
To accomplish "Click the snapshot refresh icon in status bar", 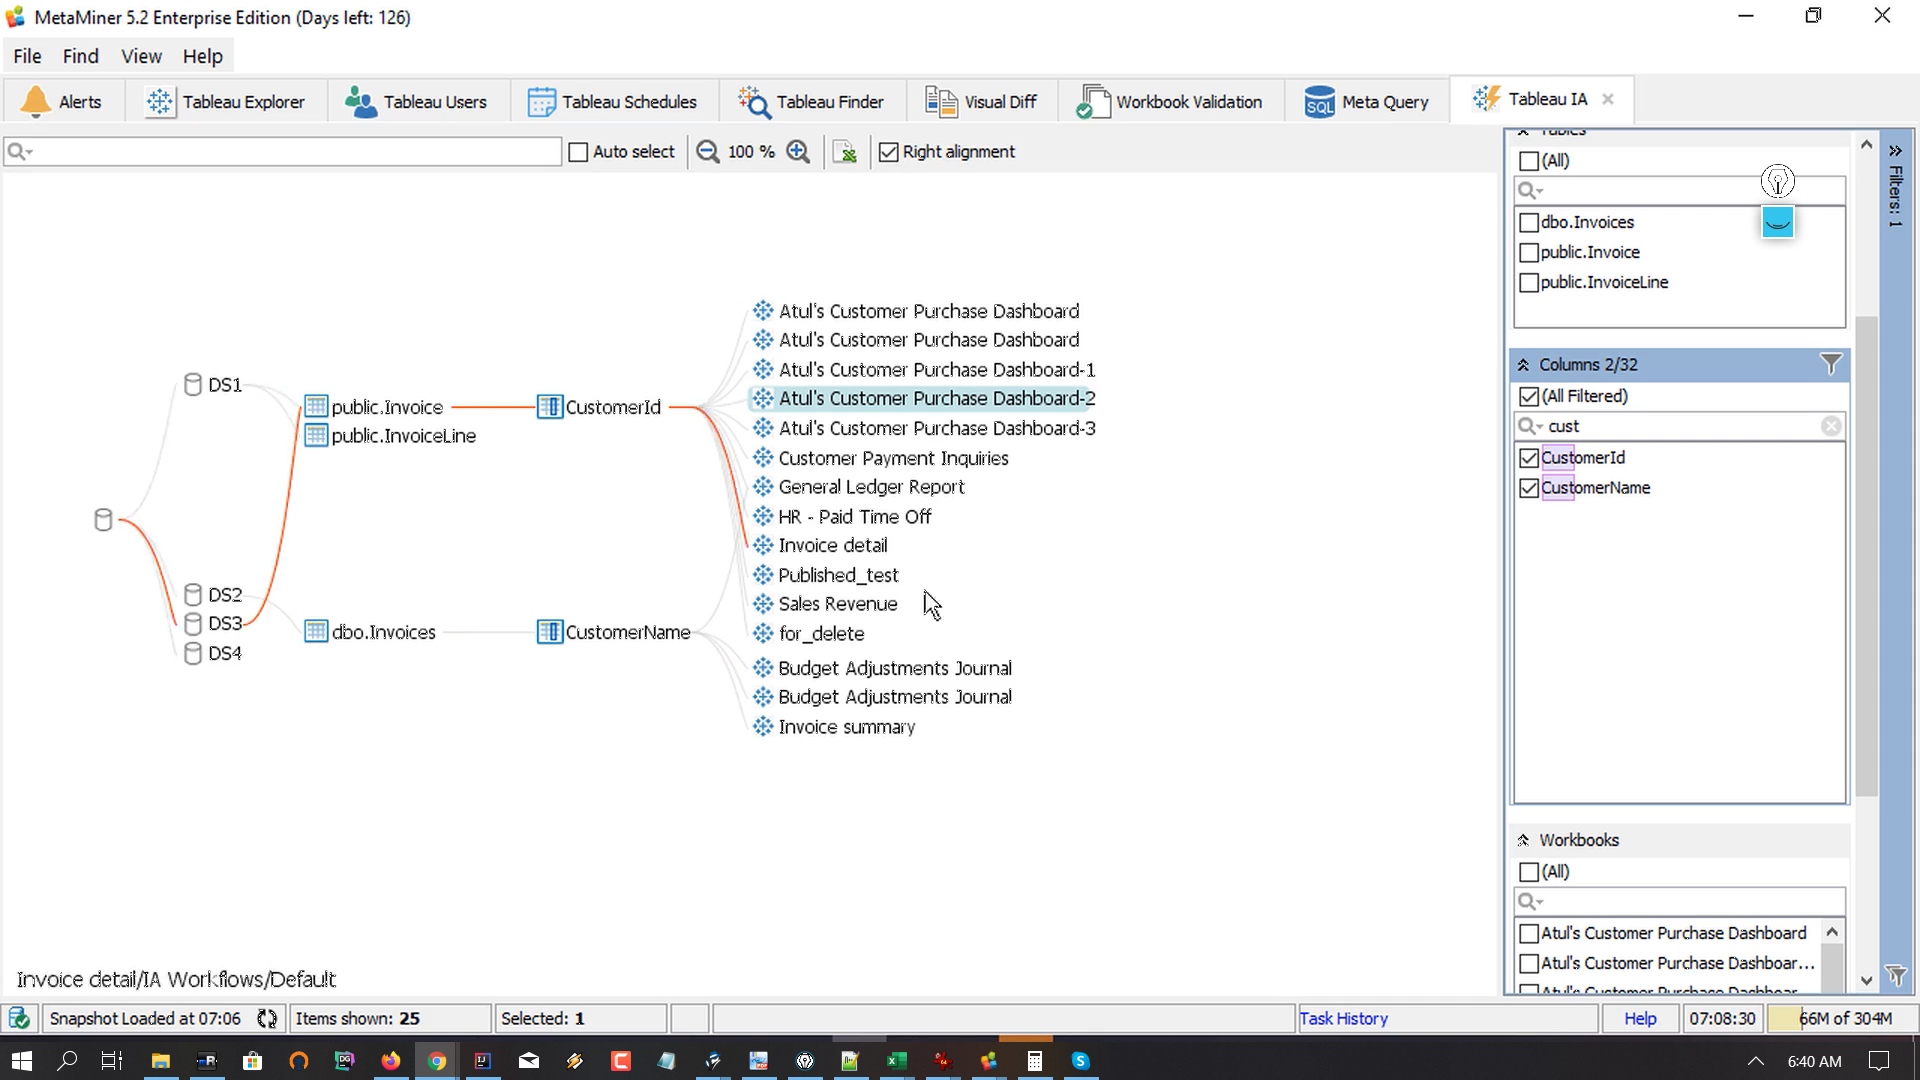I will point(267,1019).
